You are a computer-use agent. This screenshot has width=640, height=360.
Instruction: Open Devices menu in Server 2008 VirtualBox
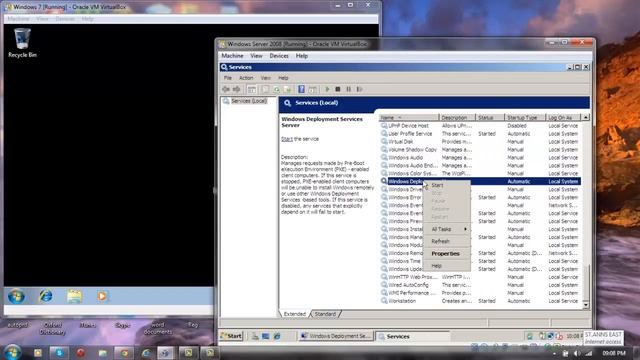pos(279,56)
